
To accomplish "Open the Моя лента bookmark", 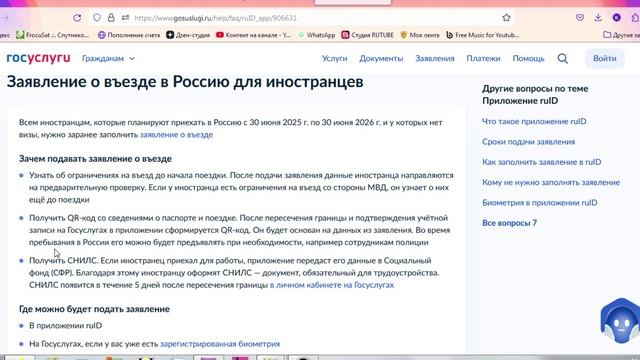I will pos(420,35).
